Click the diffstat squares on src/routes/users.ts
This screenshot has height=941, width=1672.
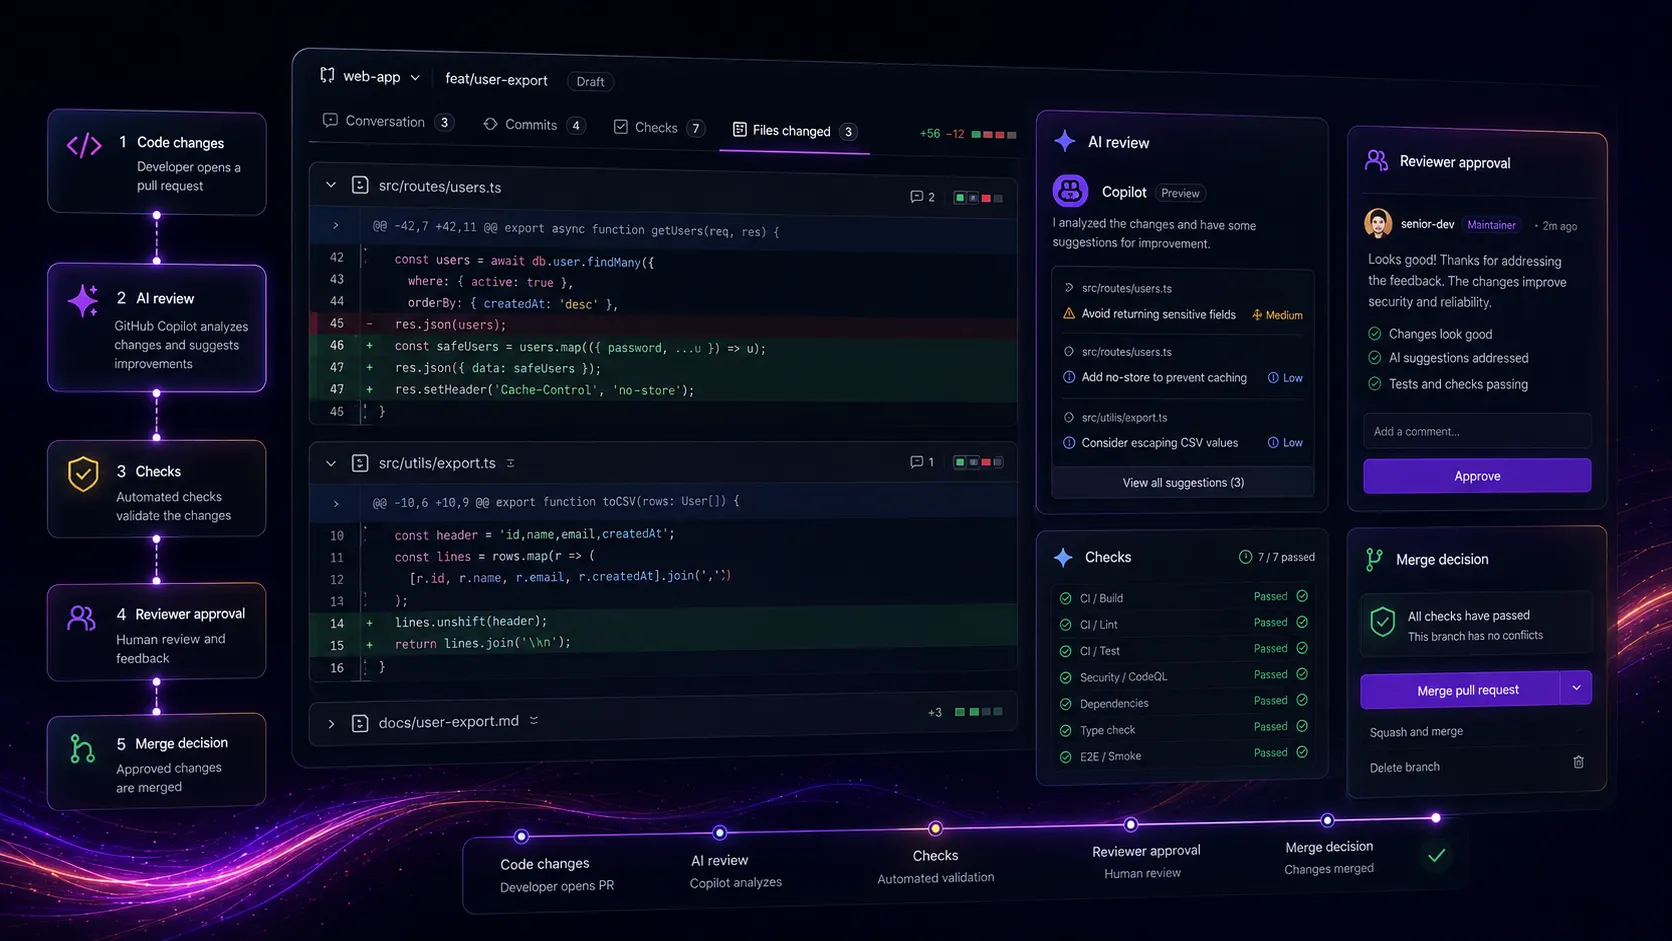point(979,198)
